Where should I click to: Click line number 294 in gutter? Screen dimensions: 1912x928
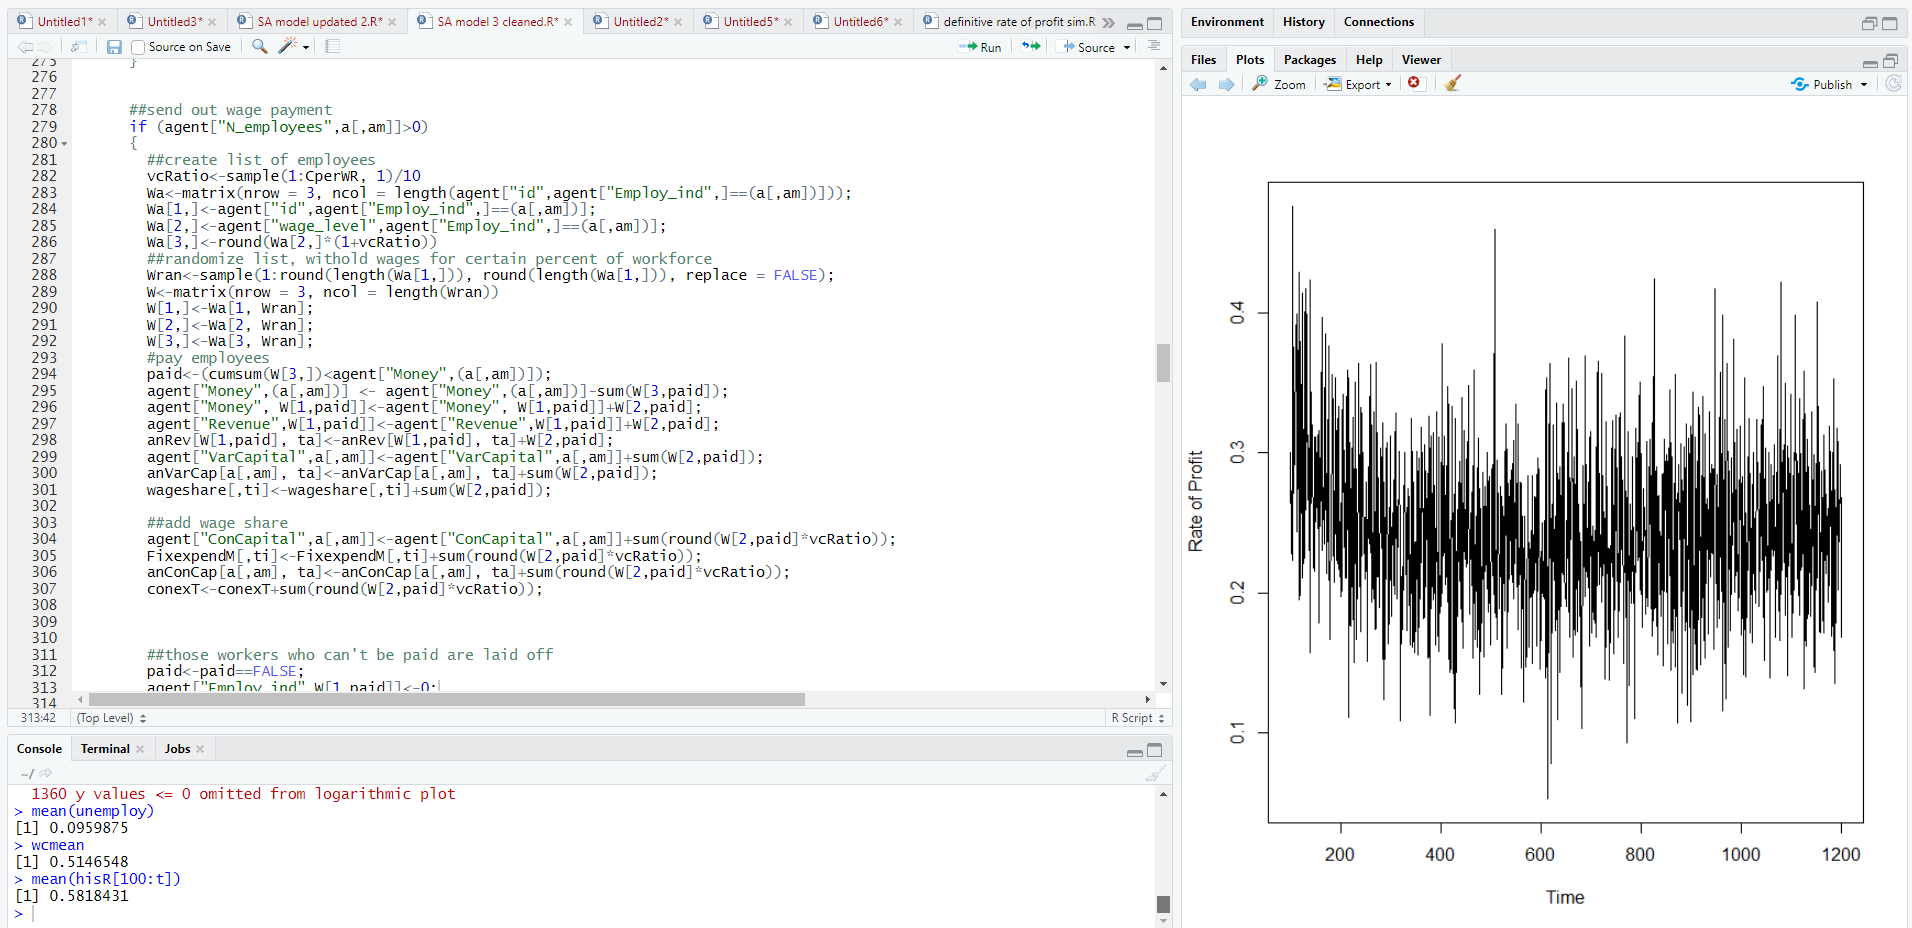[44, 374]
